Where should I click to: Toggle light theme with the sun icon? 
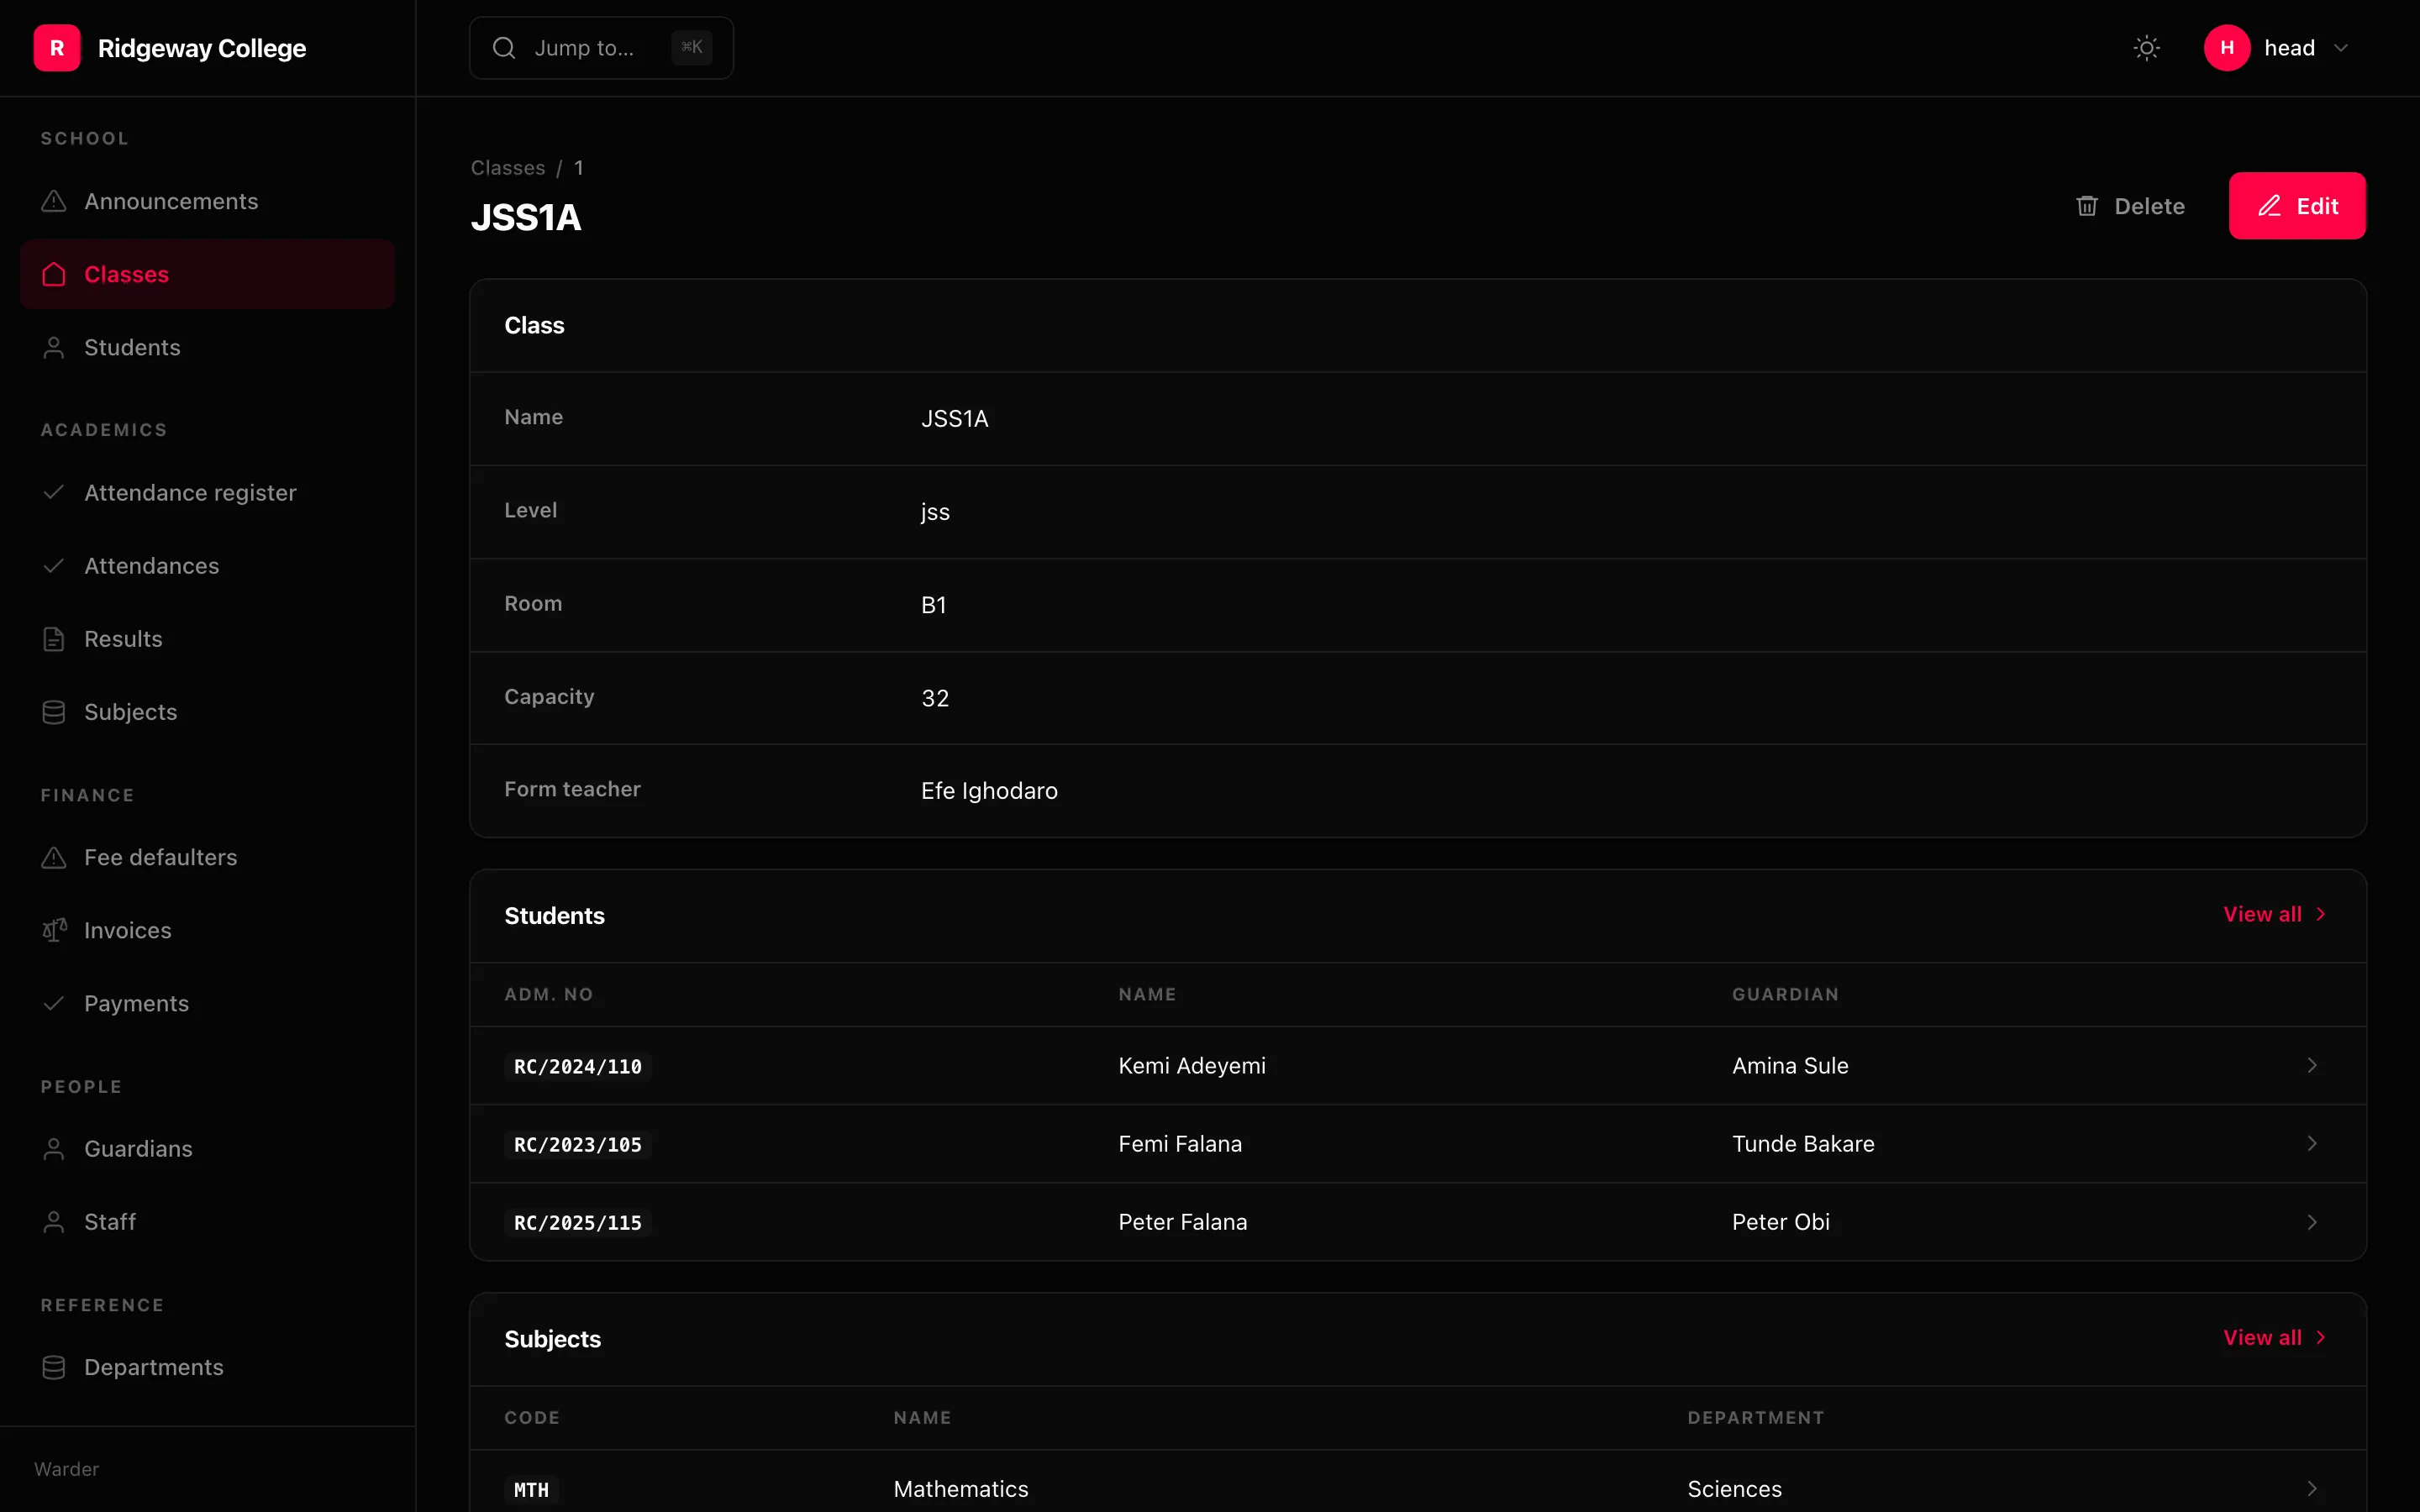click(x=2146, y=48)
